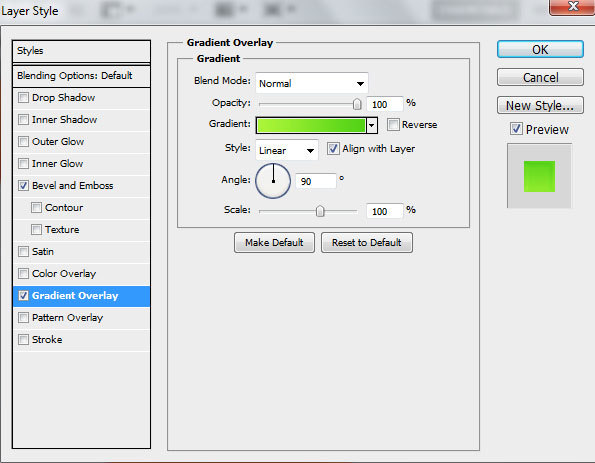Enable the Drop Shadow effect
This screenshot has width=595, height=463.
pyautogui.click(x=23, y=98)
